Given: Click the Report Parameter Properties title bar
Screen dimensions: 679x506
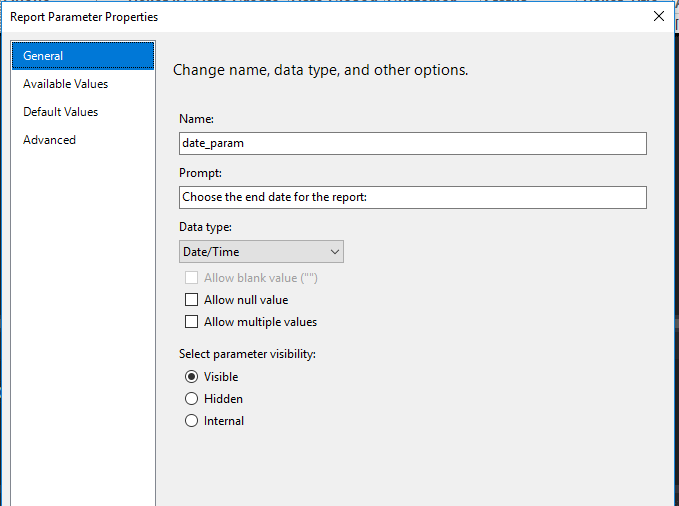Looking at the screenshot, I should (x=300, y=16).
